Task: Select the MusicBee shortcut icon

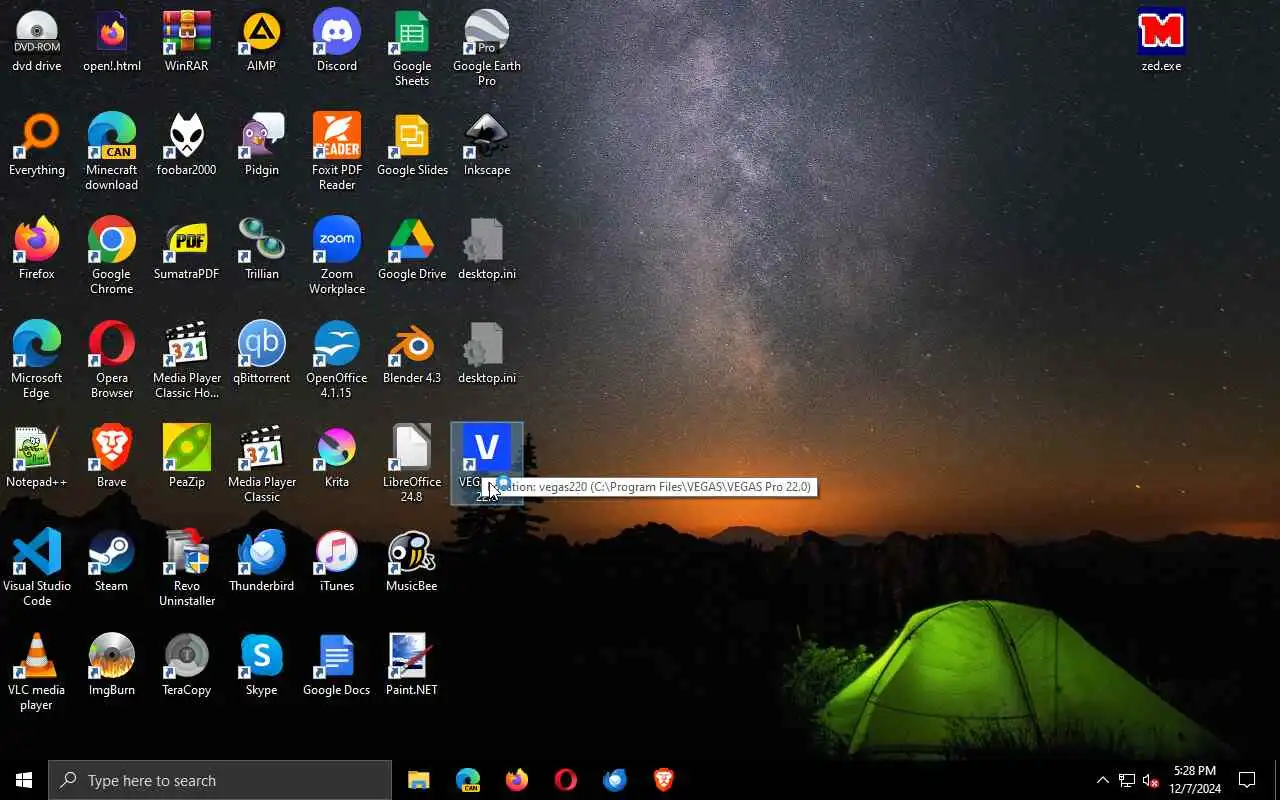Action: point(412,560)
